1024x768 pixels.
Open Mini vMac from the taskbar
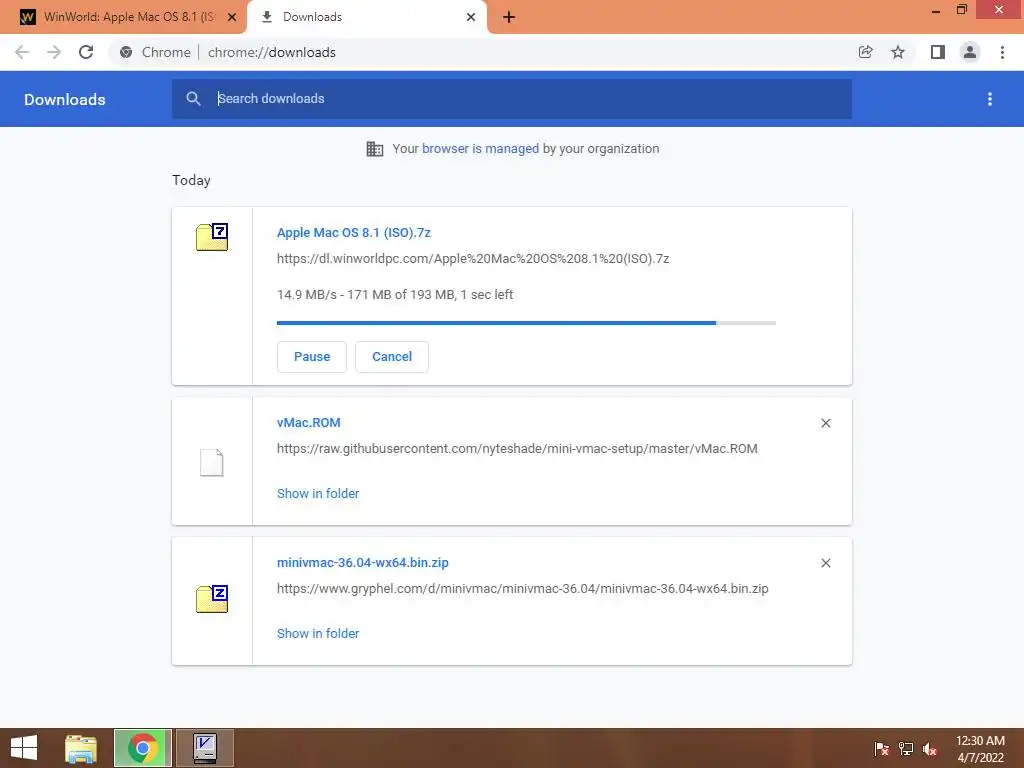tap(205, 748)
